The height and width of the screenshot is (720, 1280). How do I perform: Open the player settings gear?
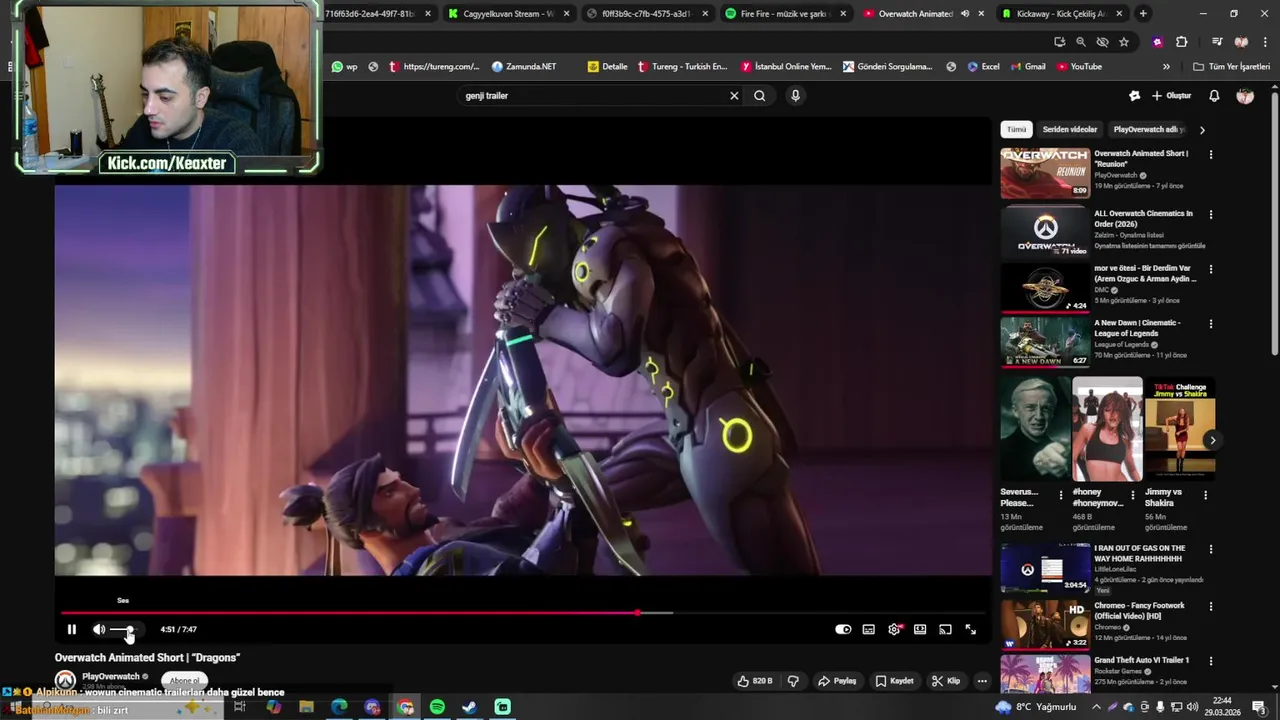coord(894,629)
